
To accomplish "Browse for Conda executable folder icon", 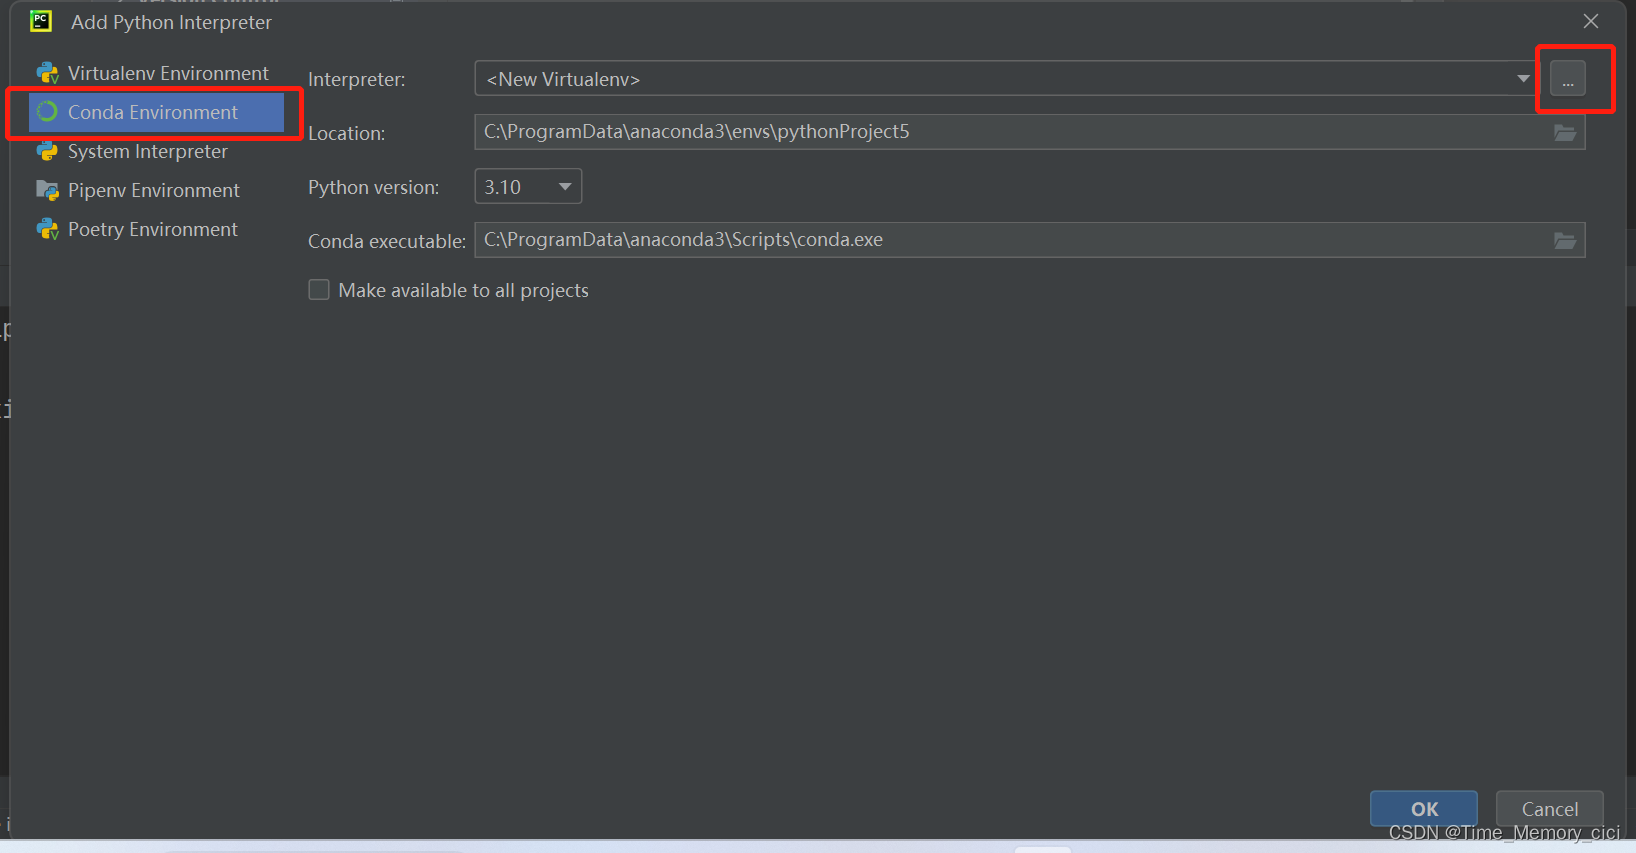I will click(x=1565, y=241).
